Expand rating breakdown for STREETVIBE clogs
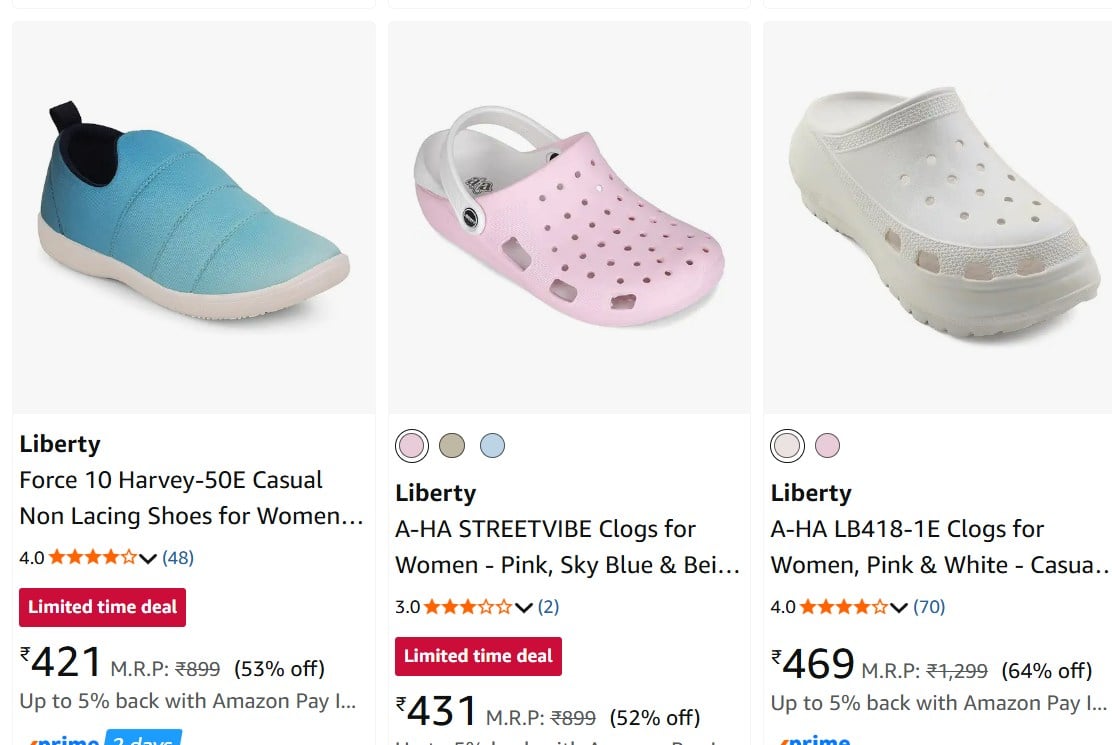1112x745 pixels. click(523, 607)
